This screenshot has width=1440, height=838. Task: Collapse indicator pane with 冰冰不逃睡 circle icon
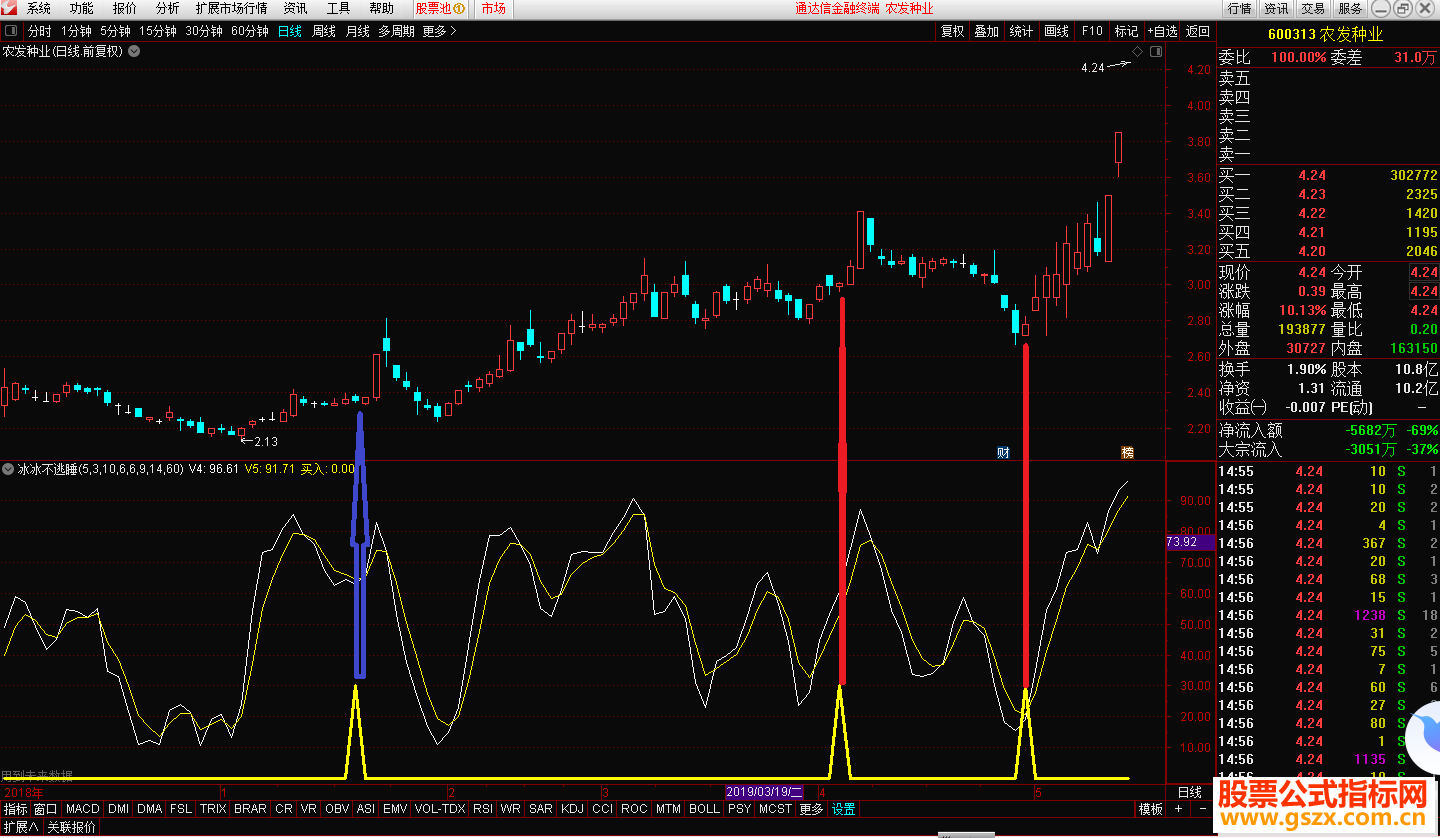tap(9, 468)
